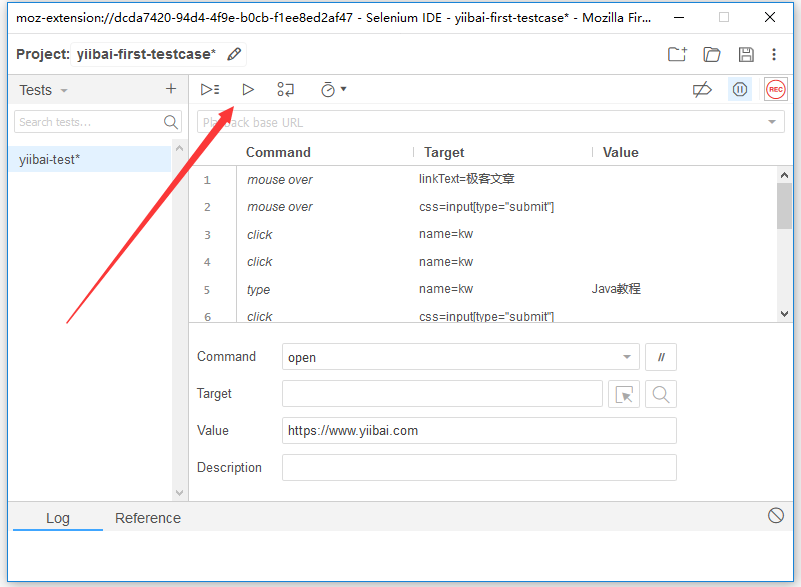This screenshot has height=587, width=801.
Task: Toggle the enable/disable command button
Action: click(x=661, y=357)
